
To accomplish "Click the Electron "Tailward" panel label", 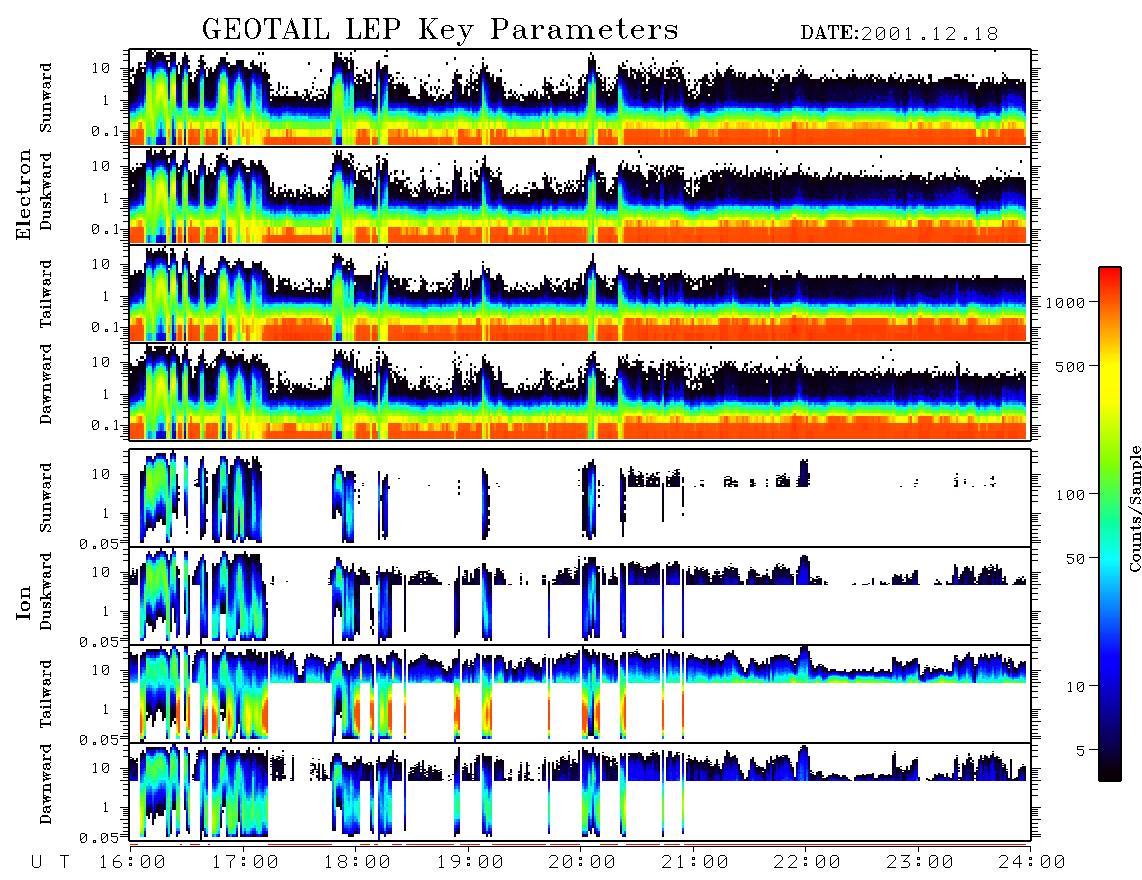I will point(46,294).
